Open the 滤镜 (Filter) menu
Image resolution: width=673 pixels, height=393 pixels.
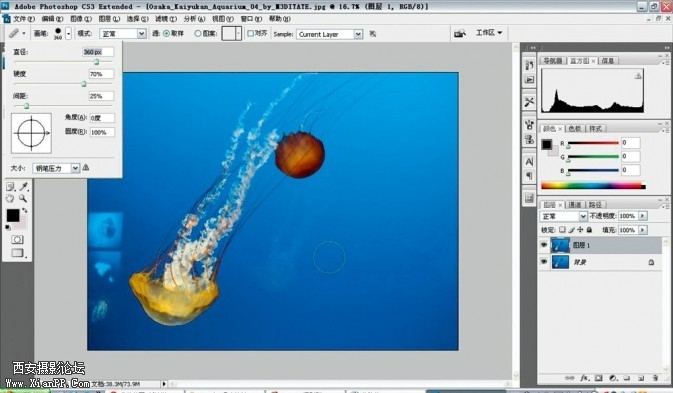coord(166,19)
